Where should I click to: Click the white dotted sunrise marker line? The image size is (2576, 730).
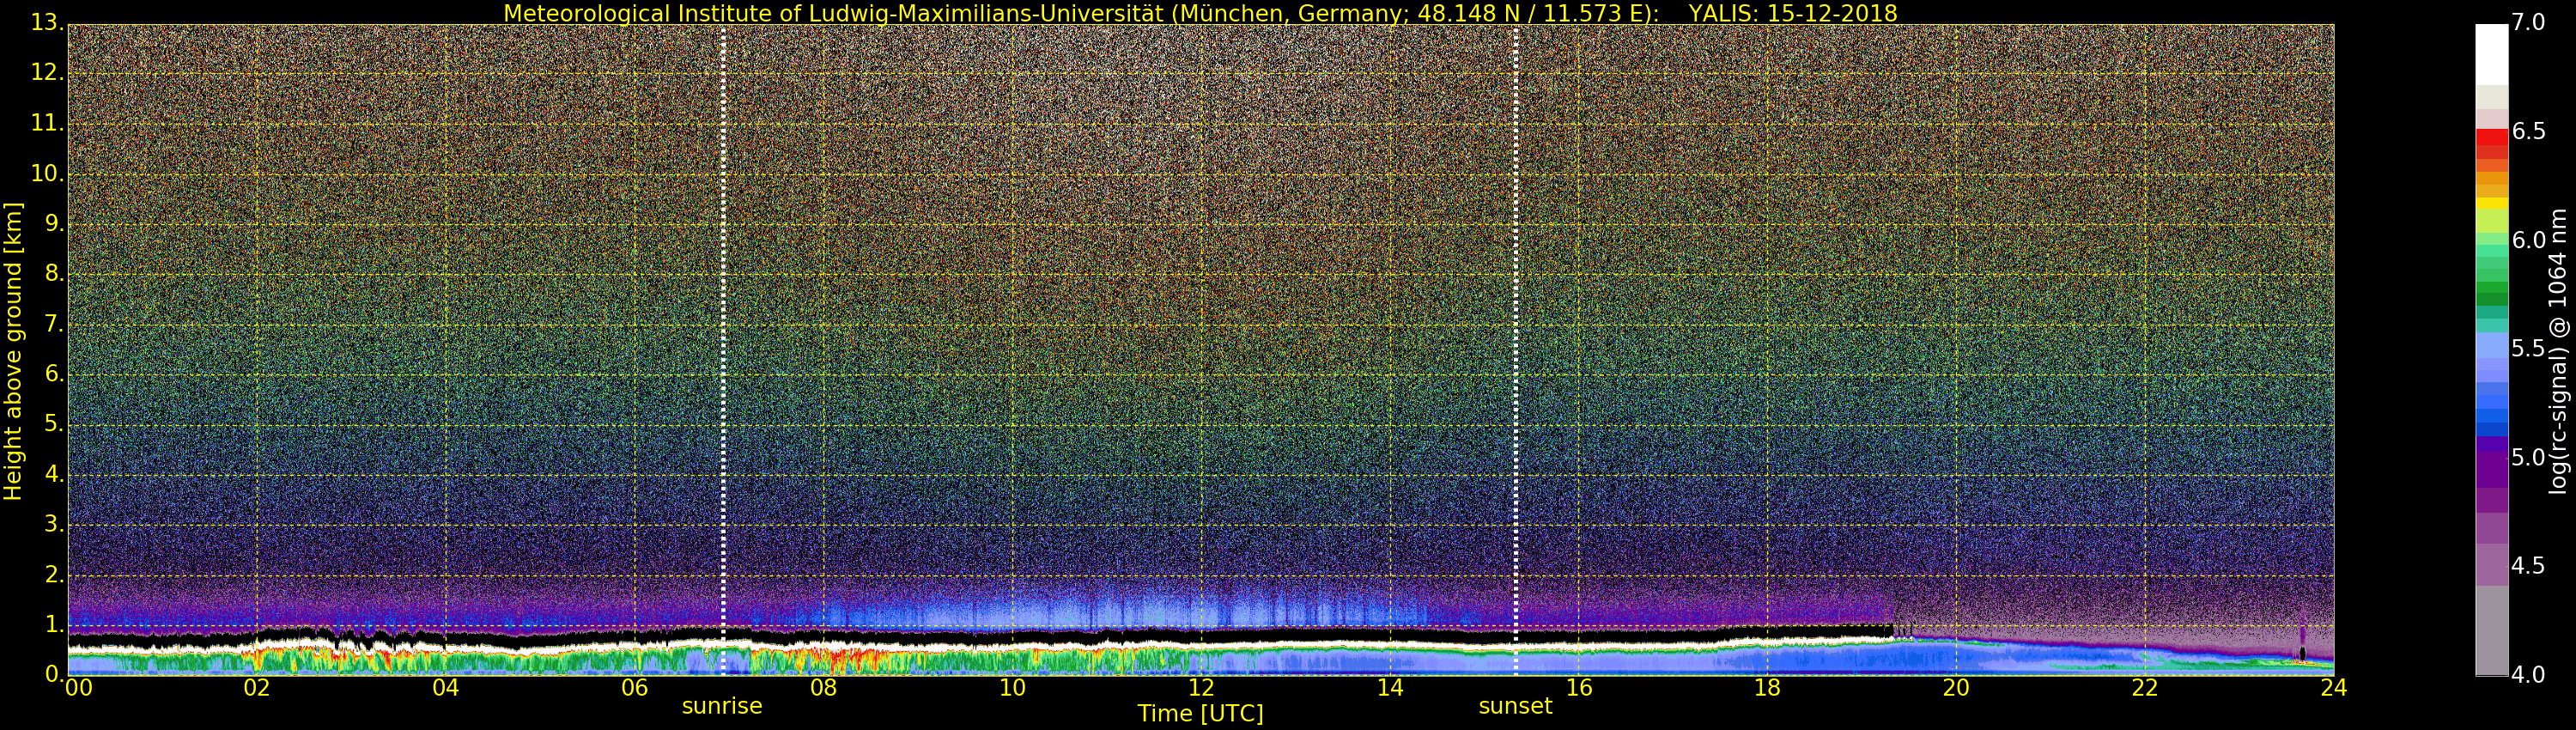tap(723, 350)
